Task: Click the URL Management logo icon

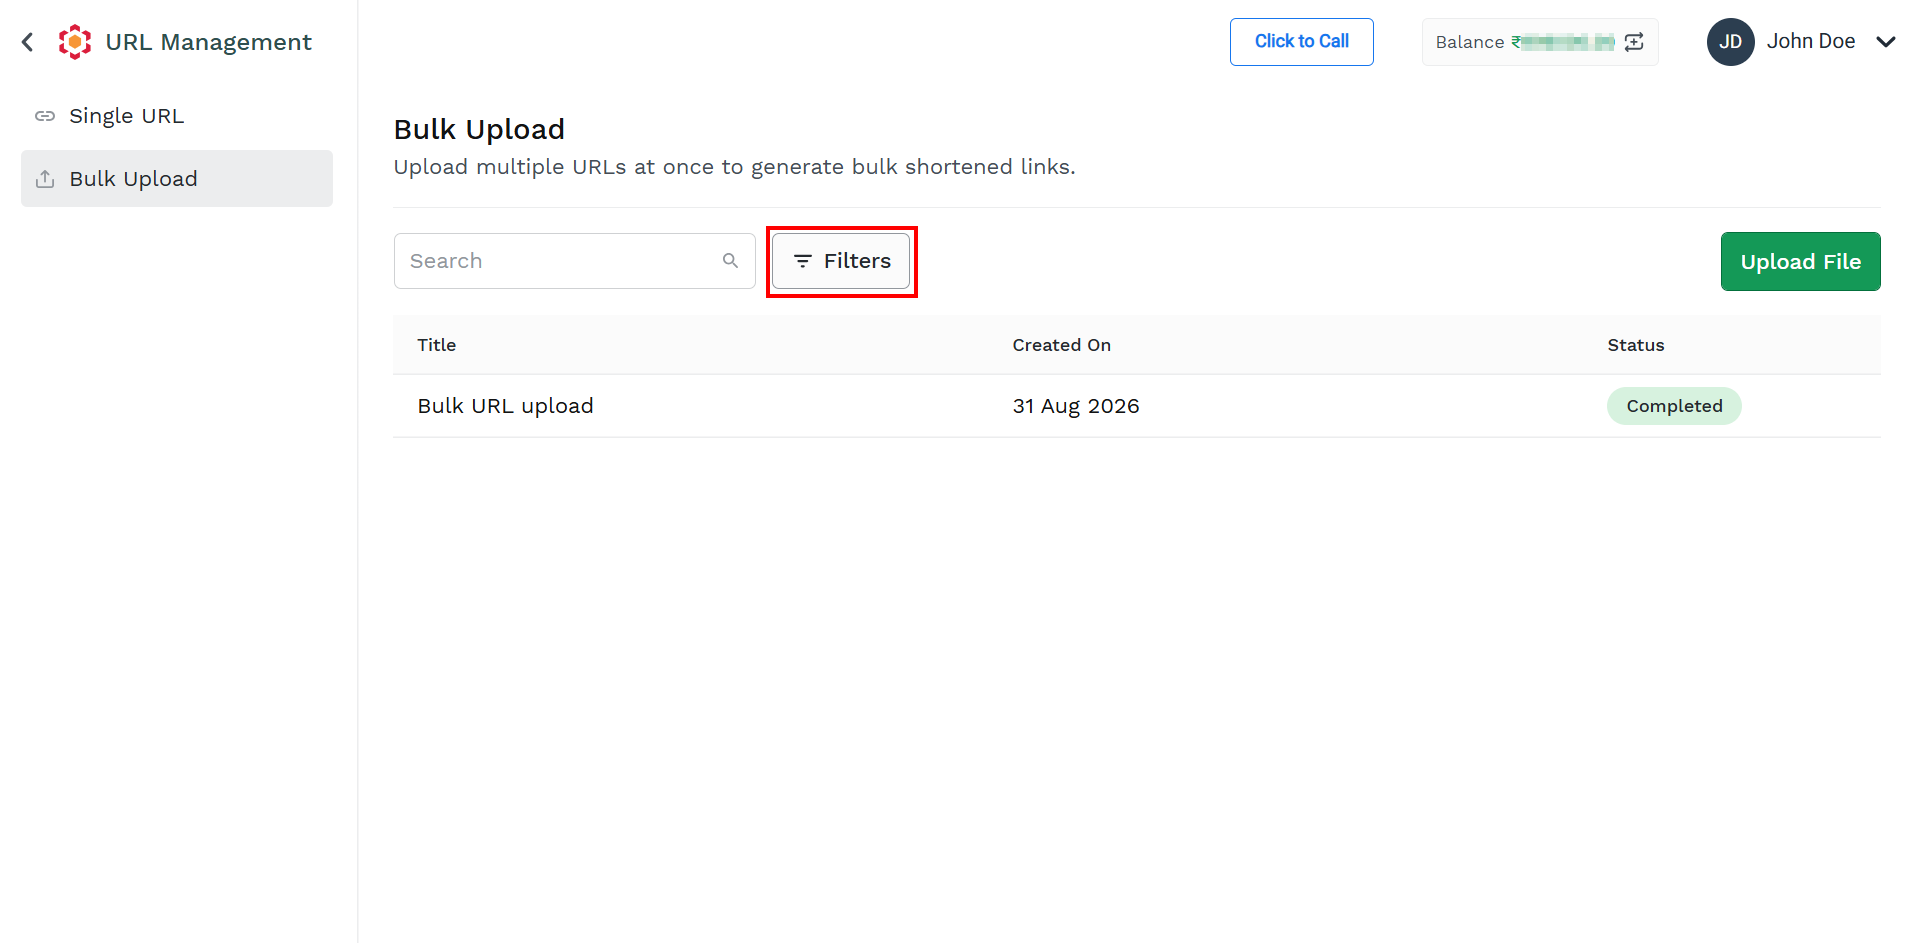Action: (75, 42)
